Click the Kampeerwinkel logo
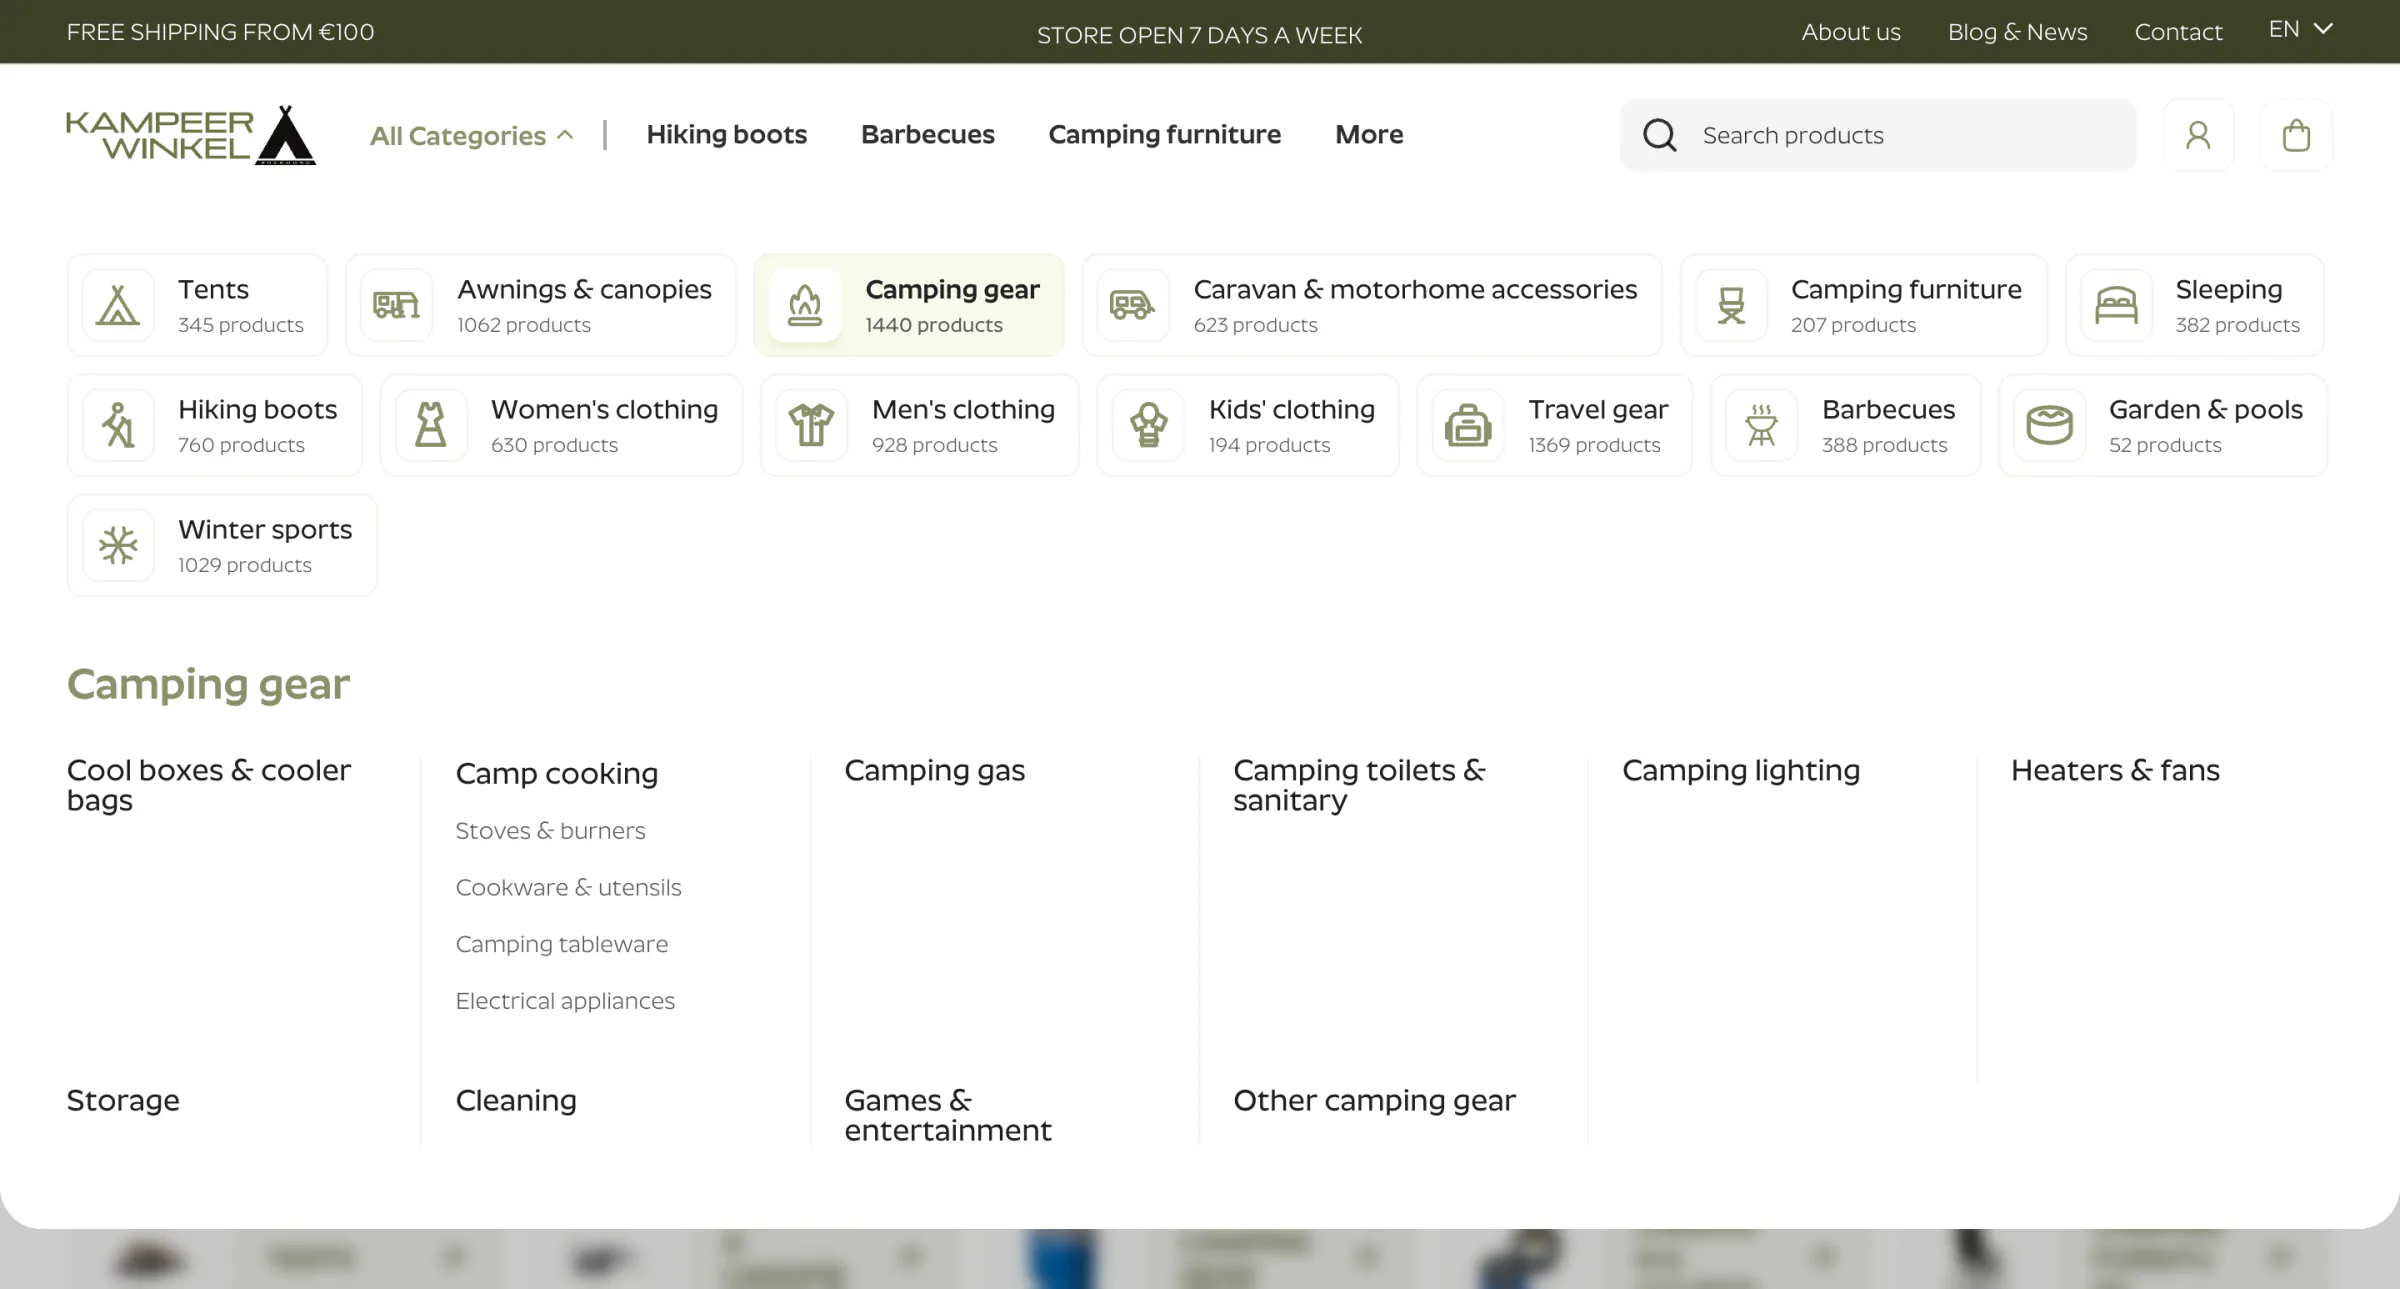Screen dimensions: 2400x1289 point(191,135)
